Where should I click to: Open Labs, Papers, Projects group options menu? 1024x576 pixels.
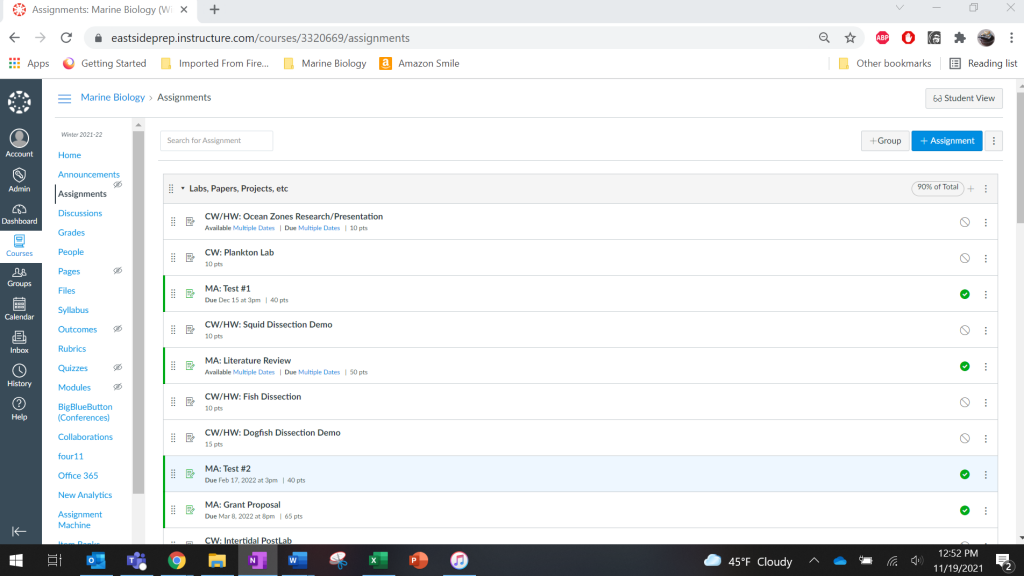[x=985, y=189]
